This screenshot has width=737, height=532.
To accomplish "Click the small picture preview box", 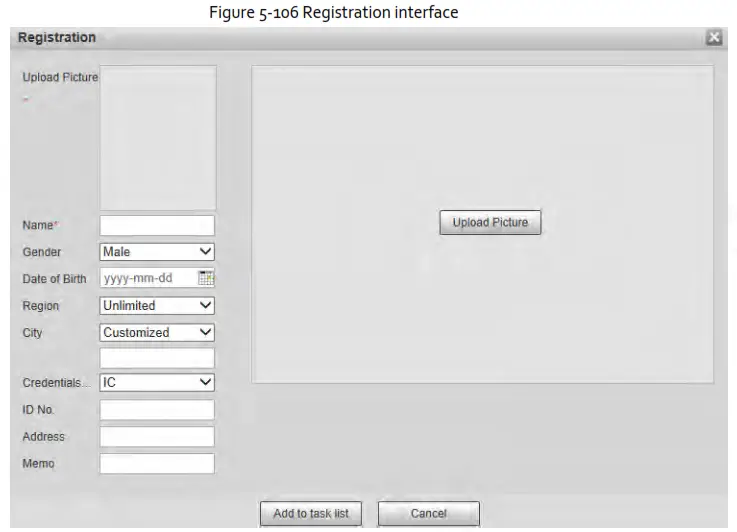I will click(158, 138).
